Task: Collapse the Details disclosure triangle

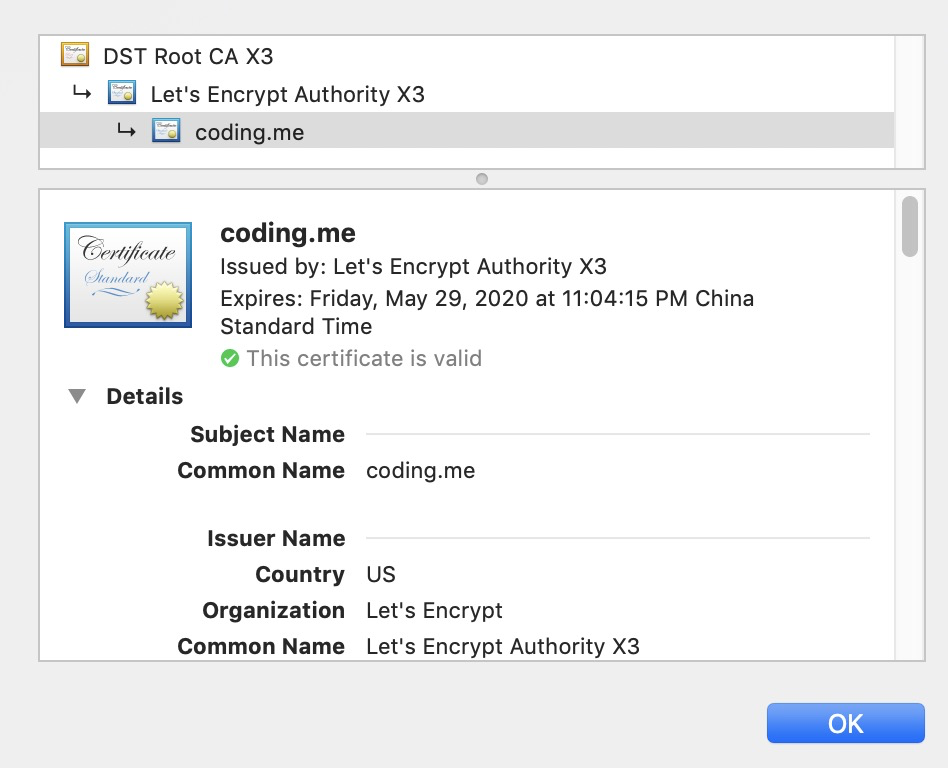Action: click(77, 397)
